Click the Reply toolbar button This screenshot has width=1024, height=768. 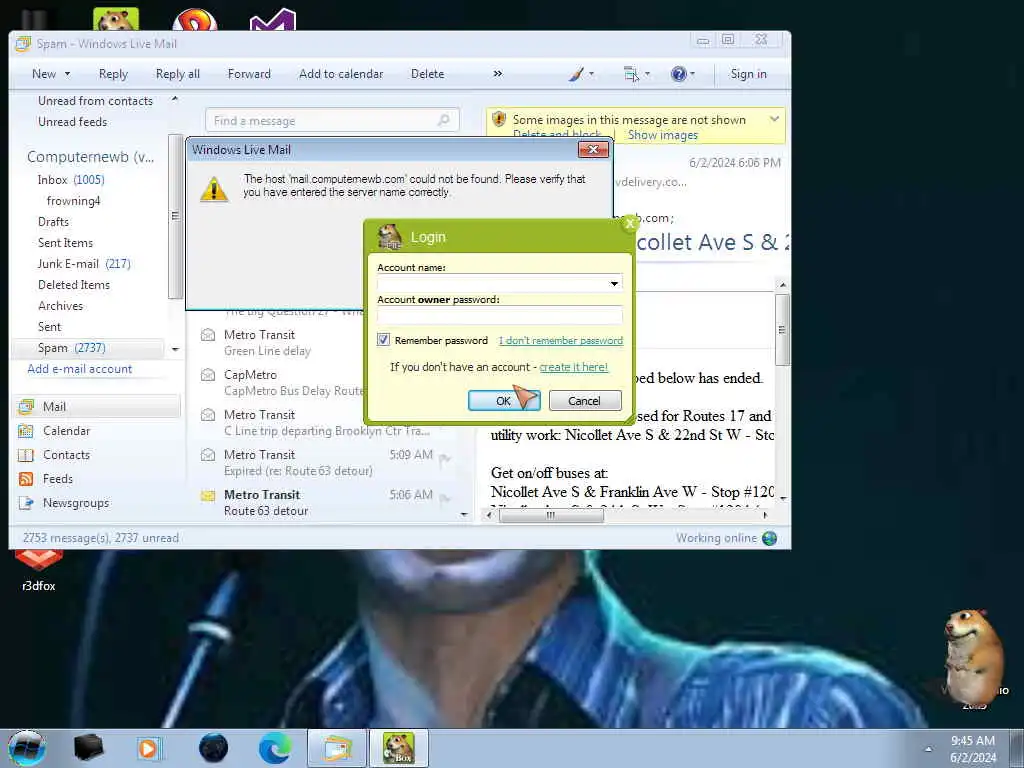(113, 74)
